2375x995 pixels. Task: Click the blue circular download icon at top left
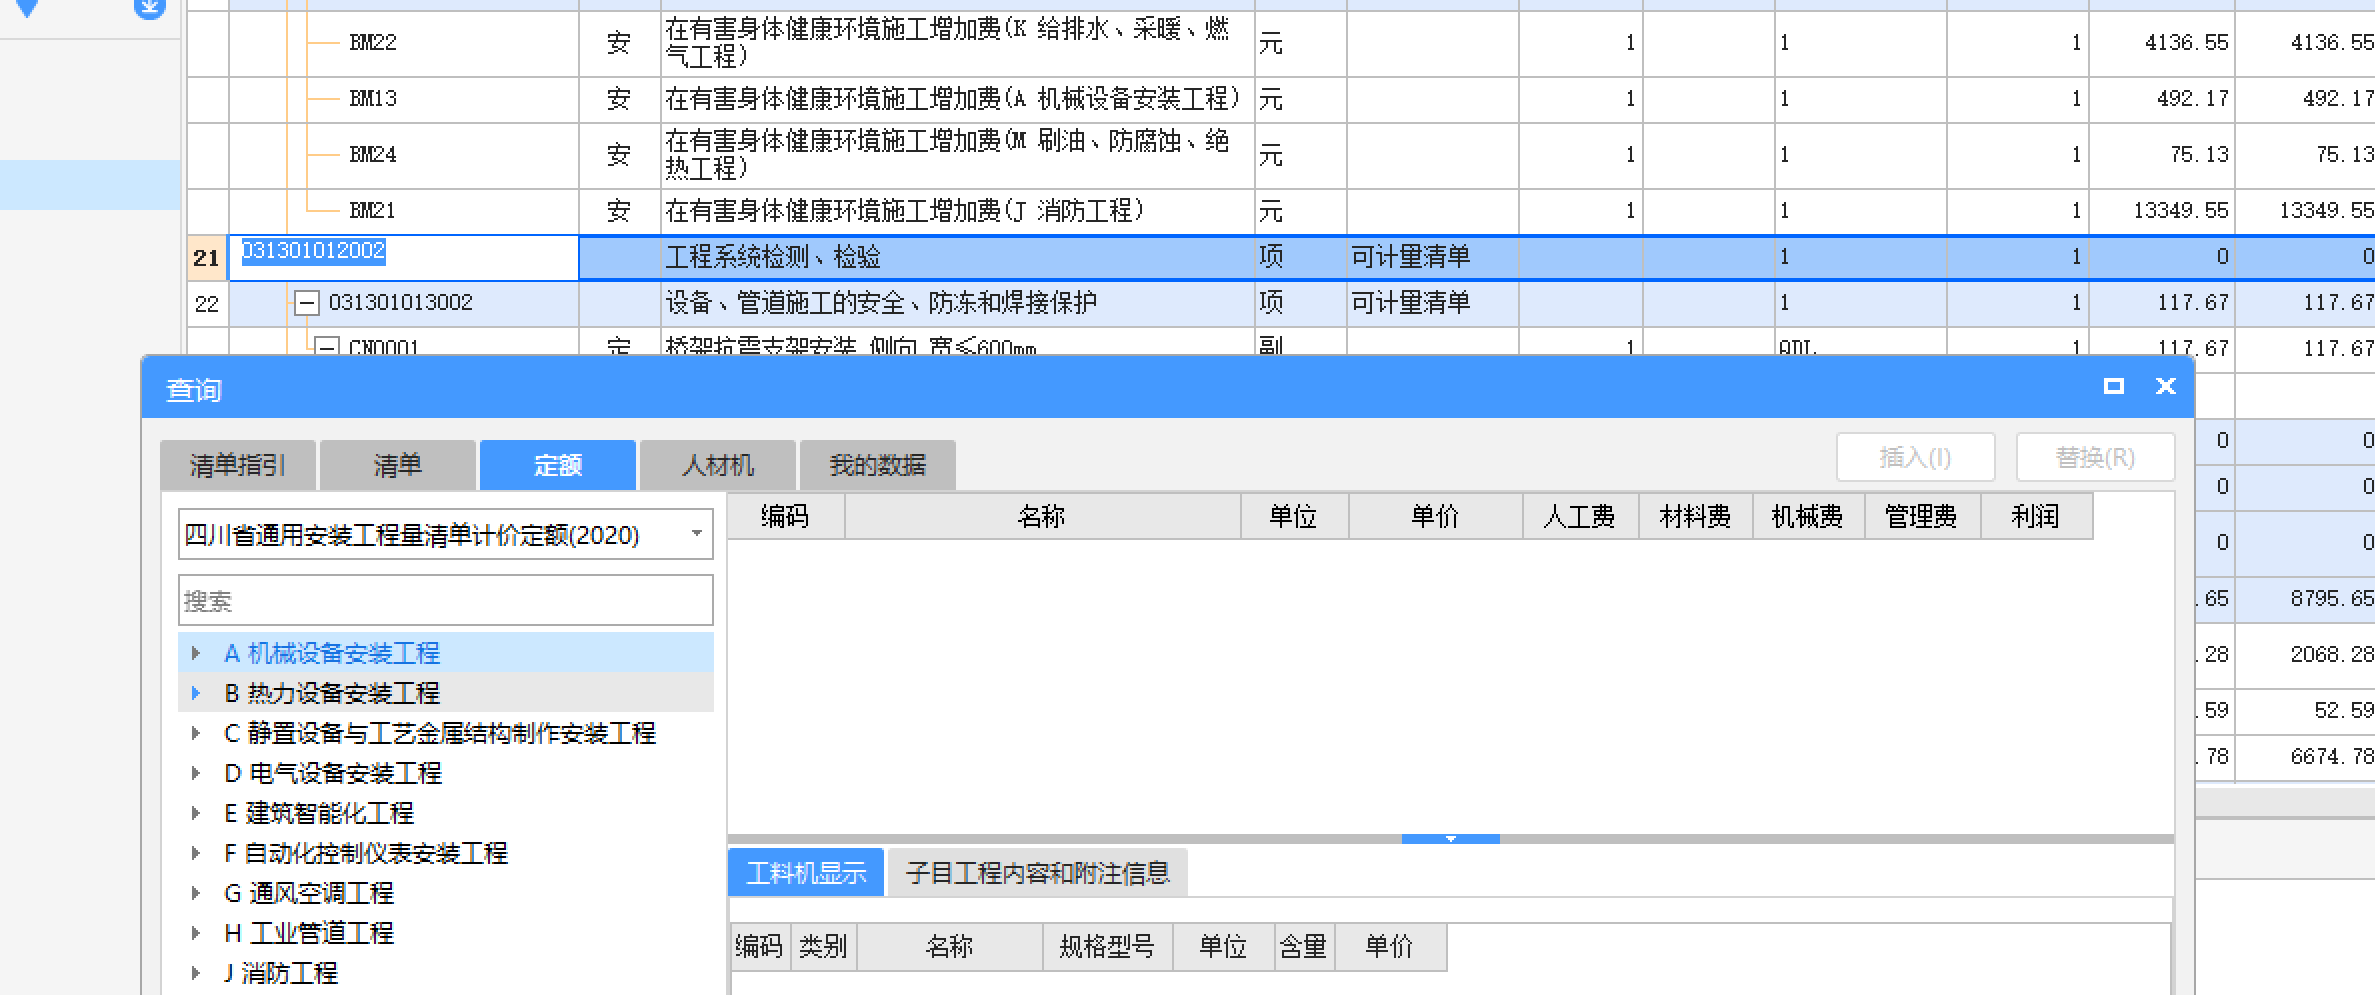point(149,9)
